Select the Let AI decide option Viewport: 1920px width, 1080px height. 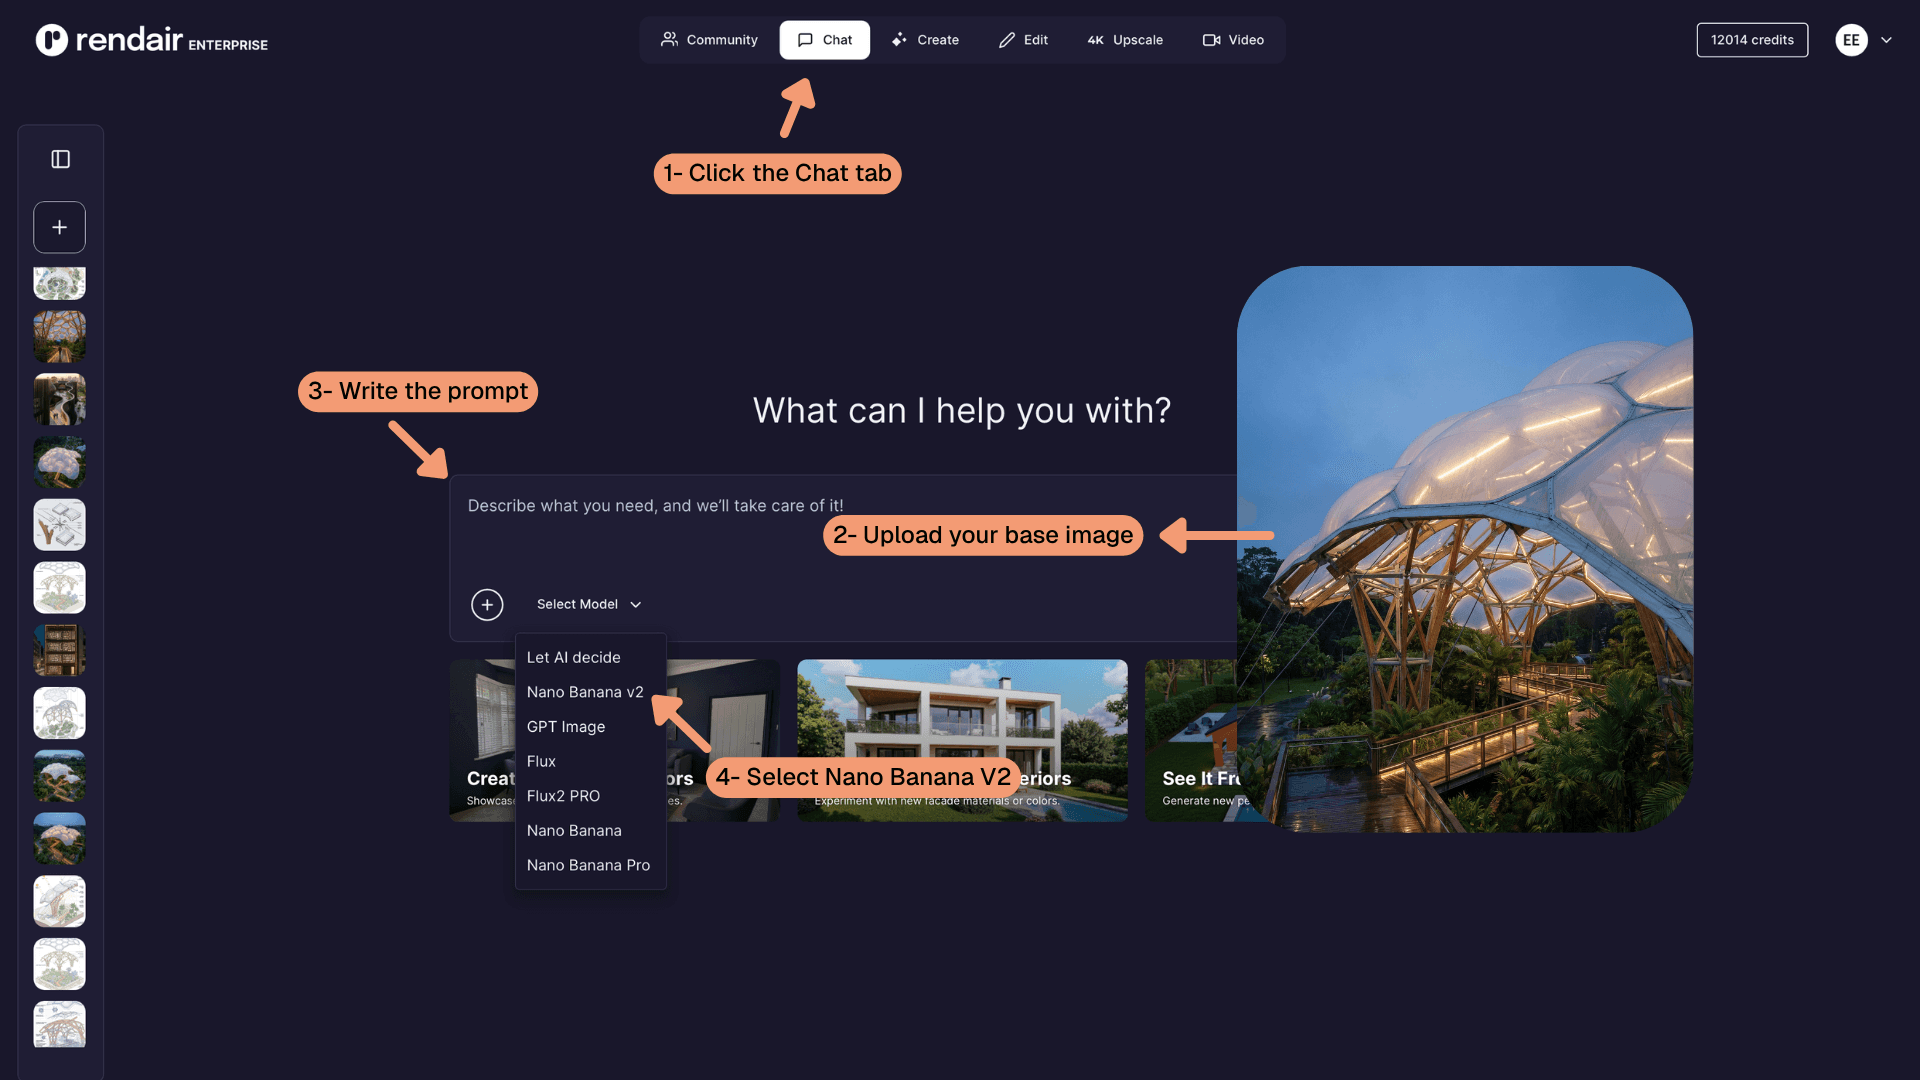[574, 657]
